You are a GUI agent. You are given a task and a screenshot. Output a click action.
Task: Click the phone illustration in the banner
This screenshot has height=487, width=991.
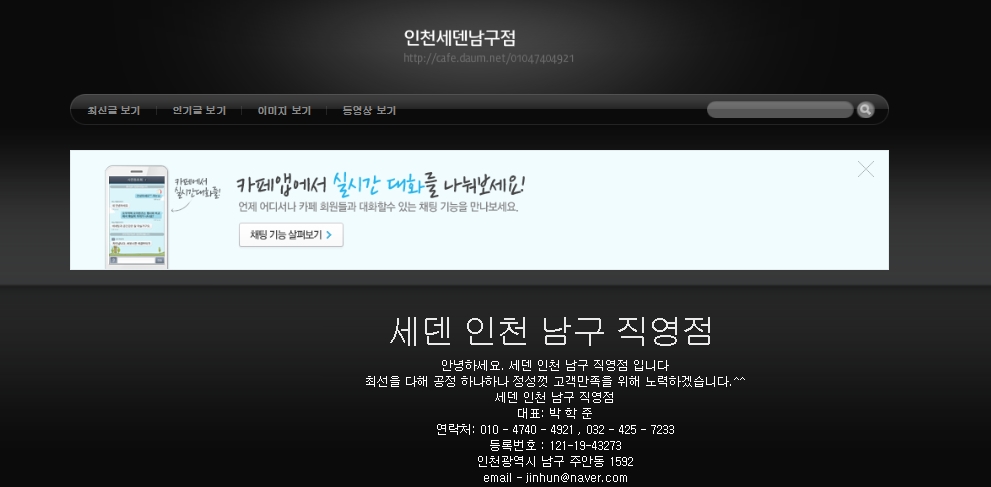click(135, 216)
